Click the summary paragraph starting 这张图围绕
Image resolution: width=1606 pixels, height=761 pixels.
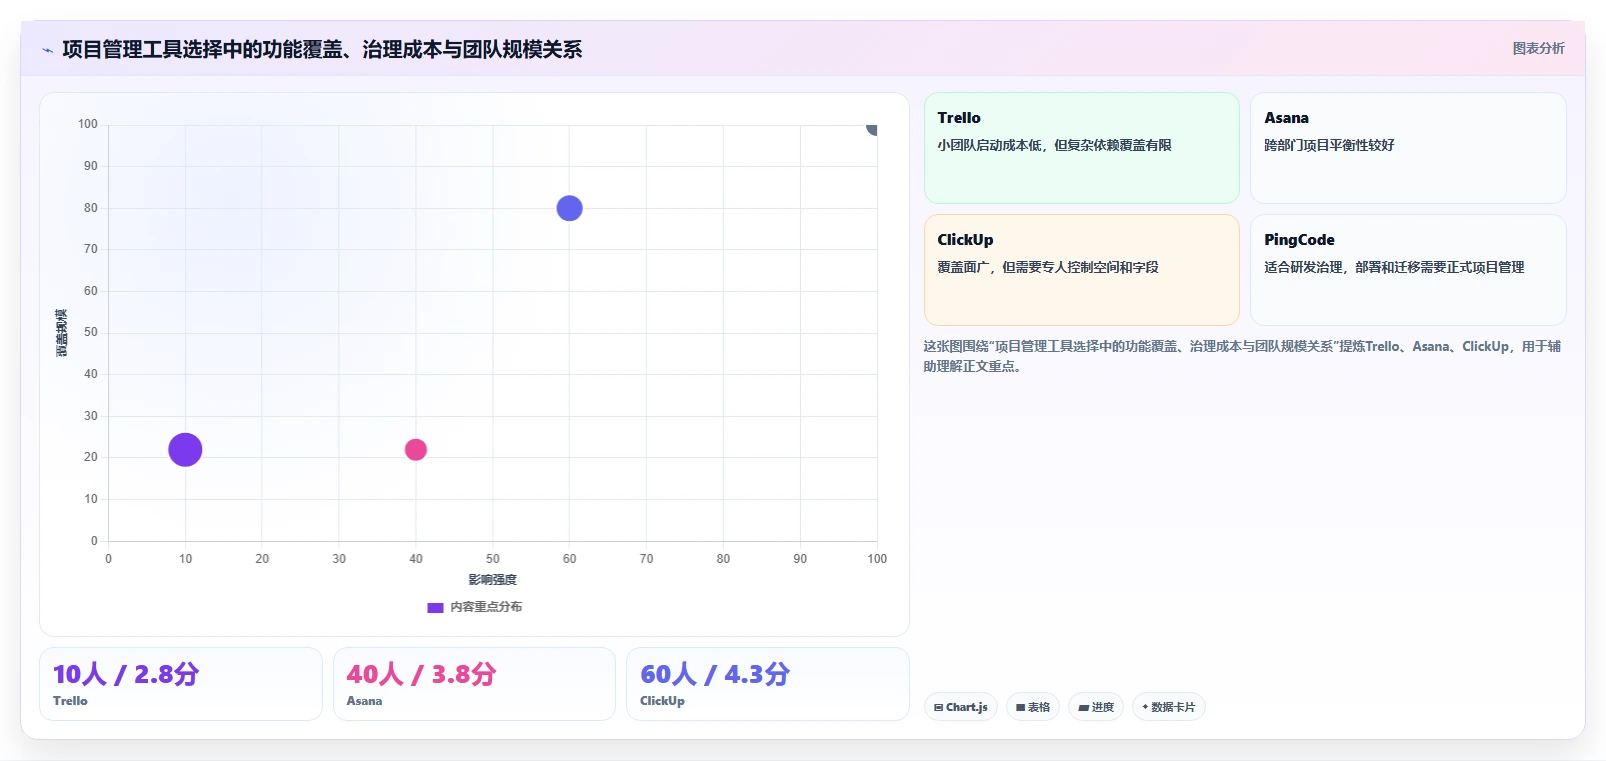(1242, 356)
